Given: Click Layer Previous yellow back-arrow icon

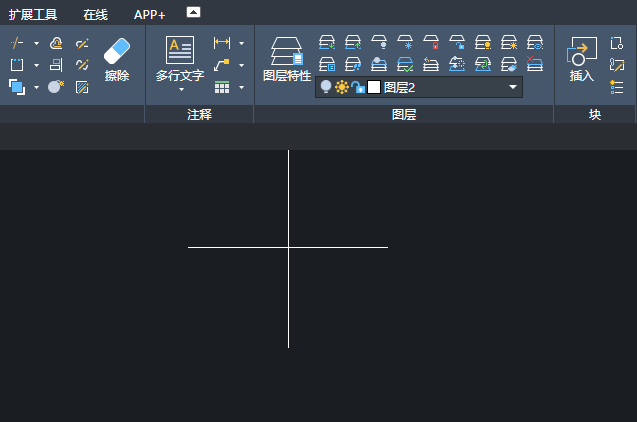Looking at the screenshot, I should (431, 64).
